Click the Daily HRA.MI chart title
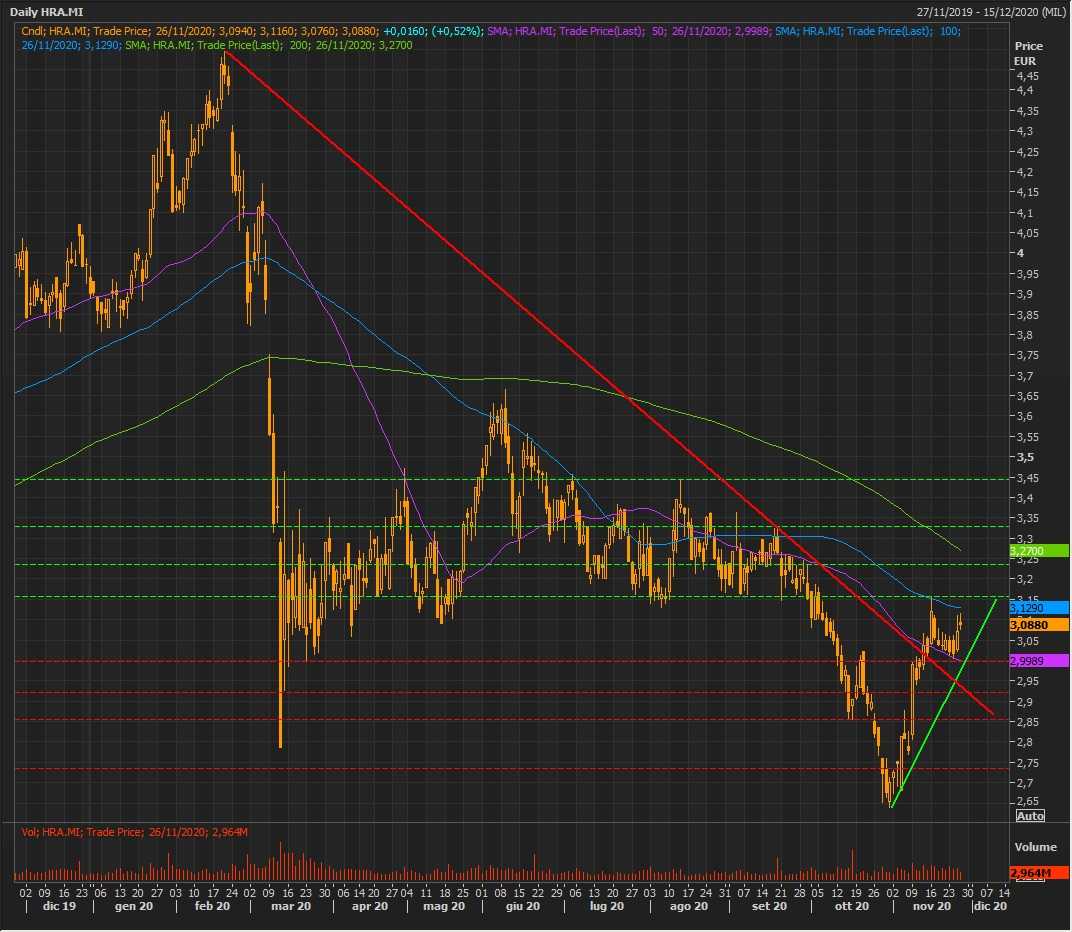The width and height of the screenshot is (1072, 932). (48, 11)
